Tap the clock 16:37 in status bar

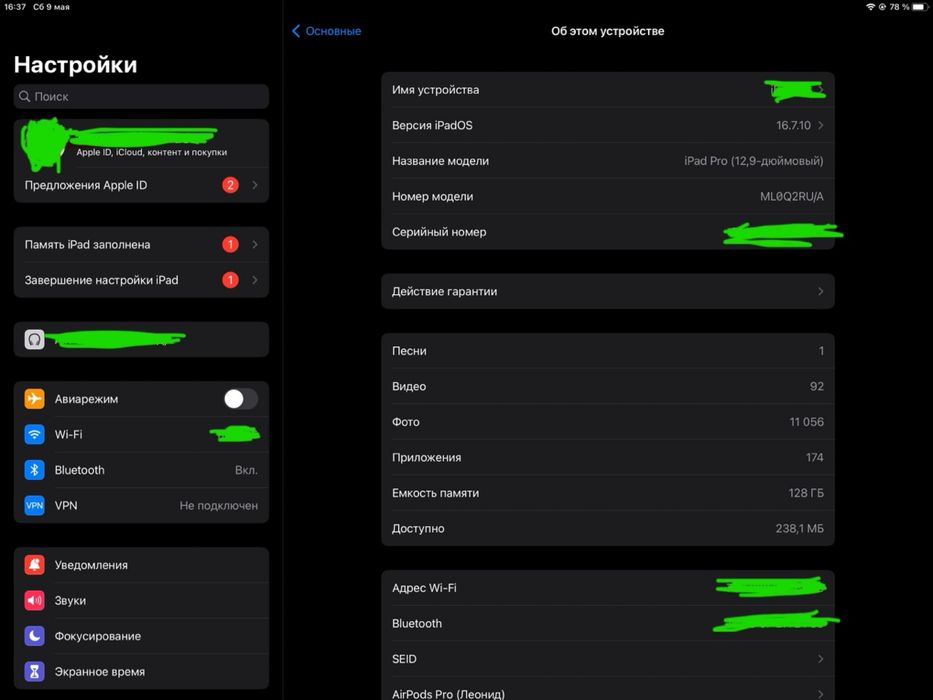15,7
